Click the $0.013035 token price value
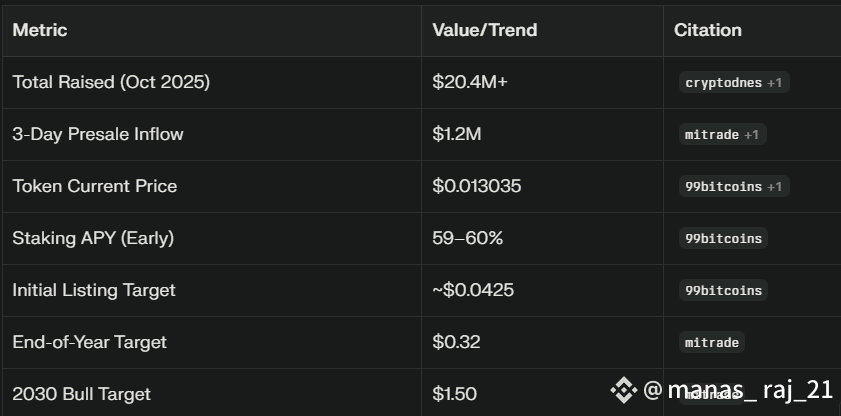841x416 pixels. tap(477, 186)
